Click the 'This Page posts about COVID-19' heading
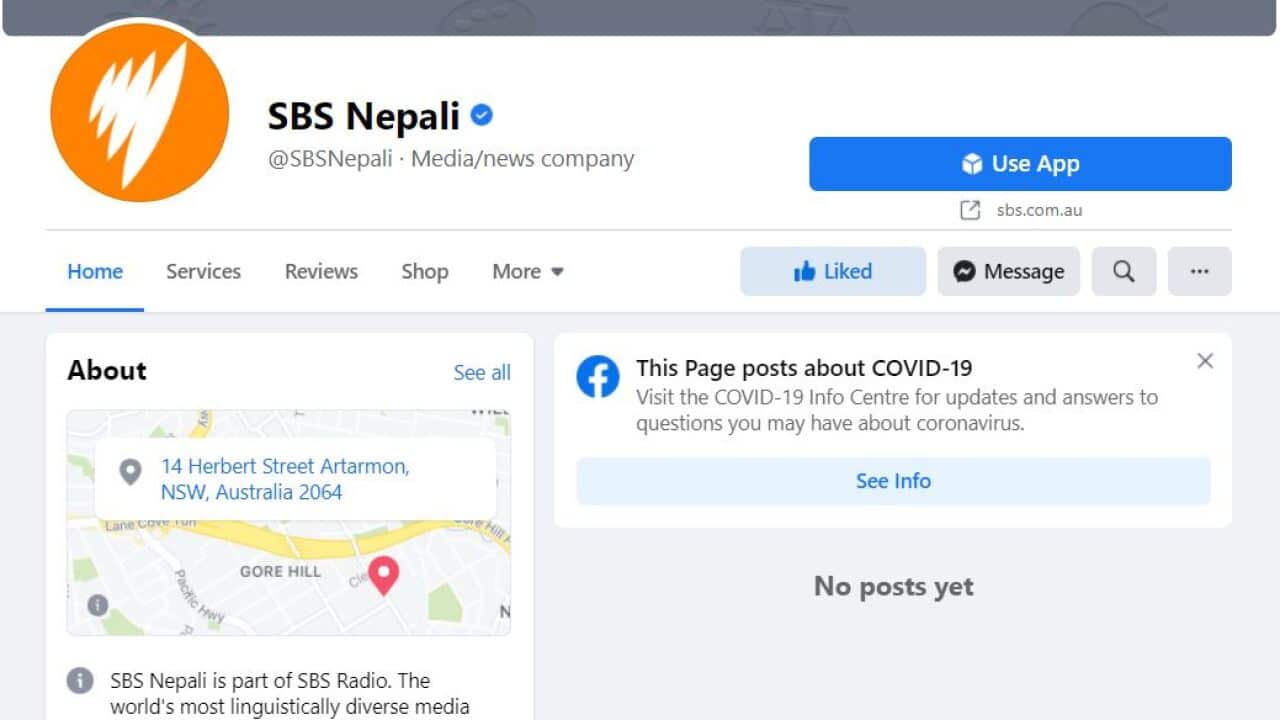Viewport: 1280px width, 720px height. pos(804,368)
